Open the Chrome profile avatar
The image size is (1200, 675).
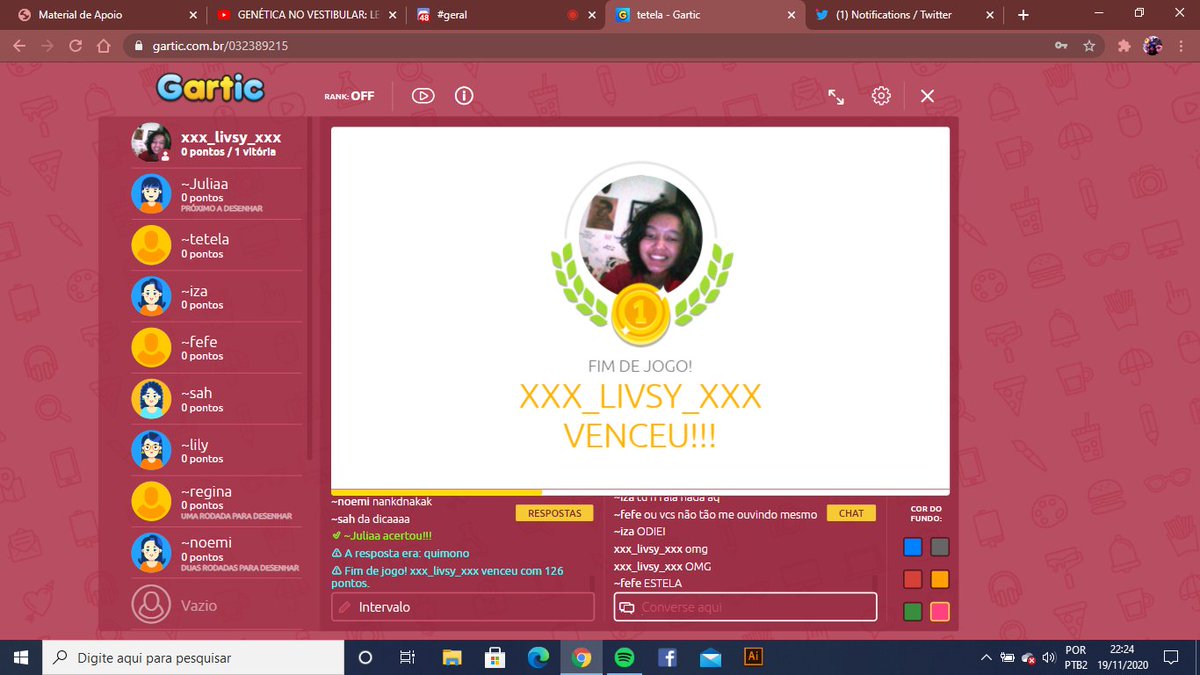[1152, 46]
